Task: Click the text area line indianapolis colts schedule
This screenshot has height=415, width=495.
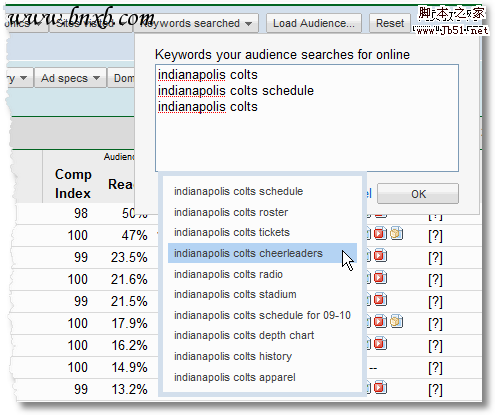Action: tap(236, 91)
